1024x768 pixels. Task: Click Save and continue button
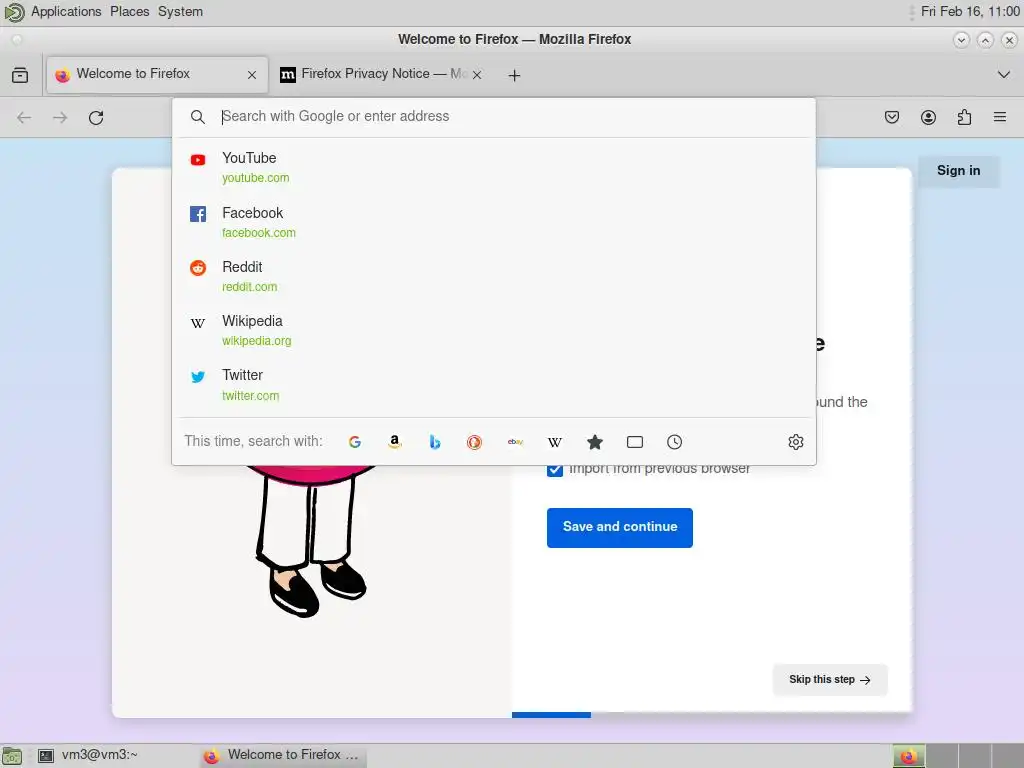click(620, 528)
